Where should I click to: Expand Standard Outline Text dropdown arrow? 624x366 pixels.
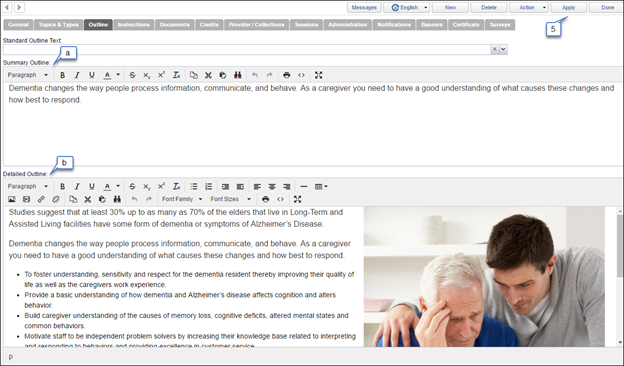[x=503, y=49]
